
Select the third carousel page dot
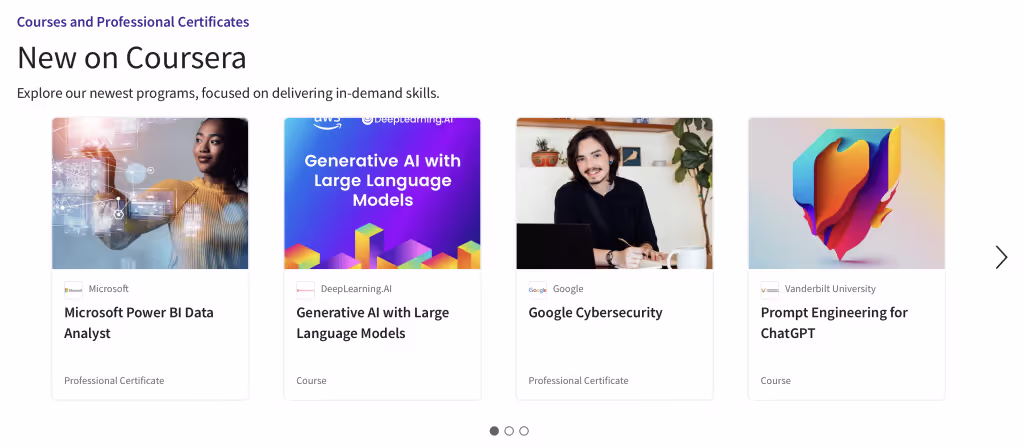tap(524, 431)
